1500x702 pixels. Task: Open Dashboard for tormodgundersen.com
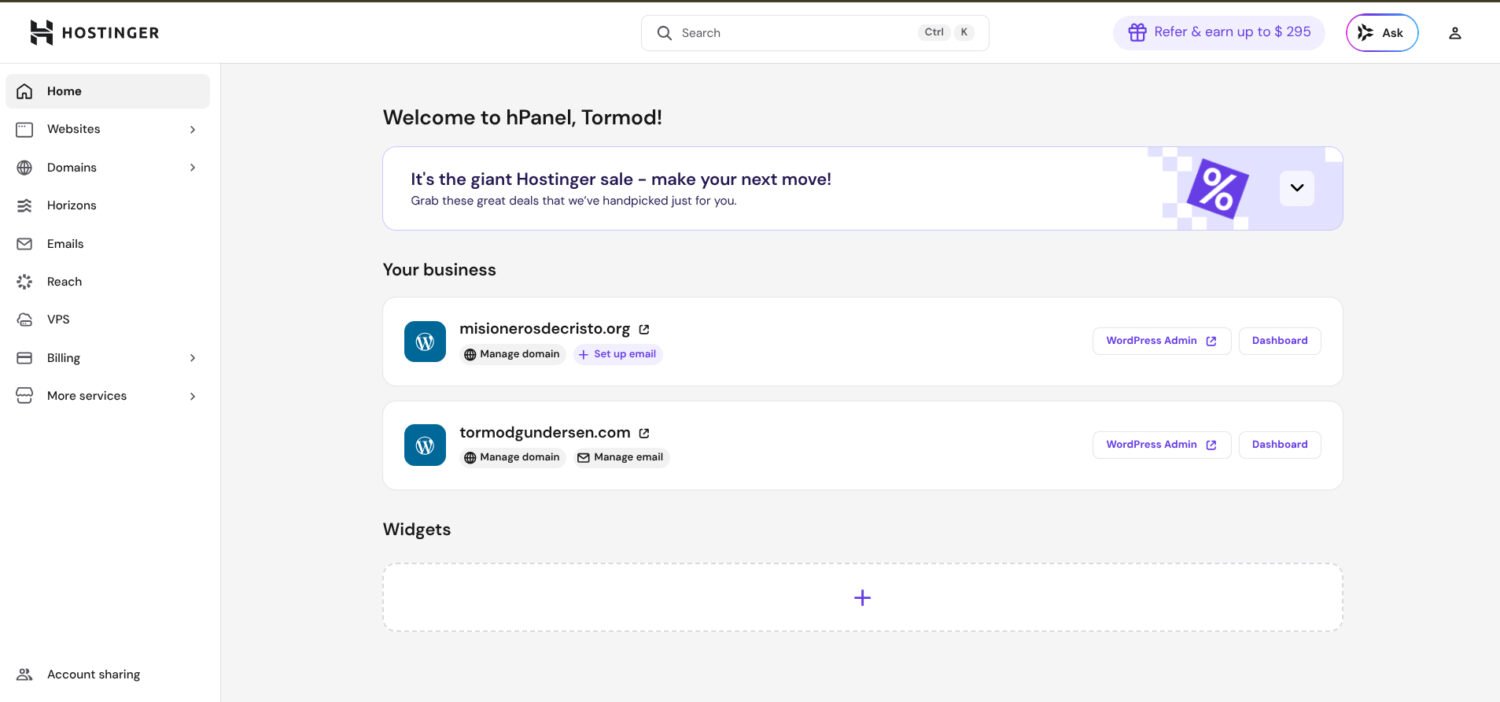[x=1279, y=445]
